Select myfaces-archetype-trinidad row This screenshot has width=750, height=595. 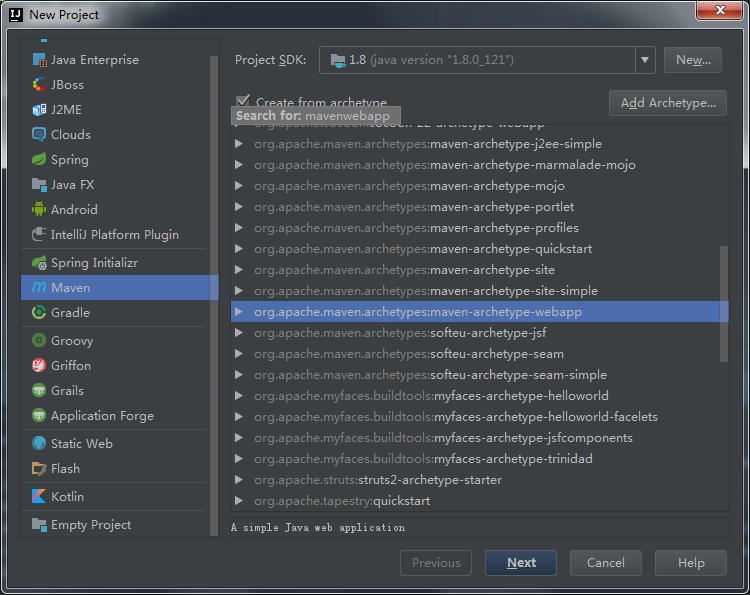tap(480, 459)
